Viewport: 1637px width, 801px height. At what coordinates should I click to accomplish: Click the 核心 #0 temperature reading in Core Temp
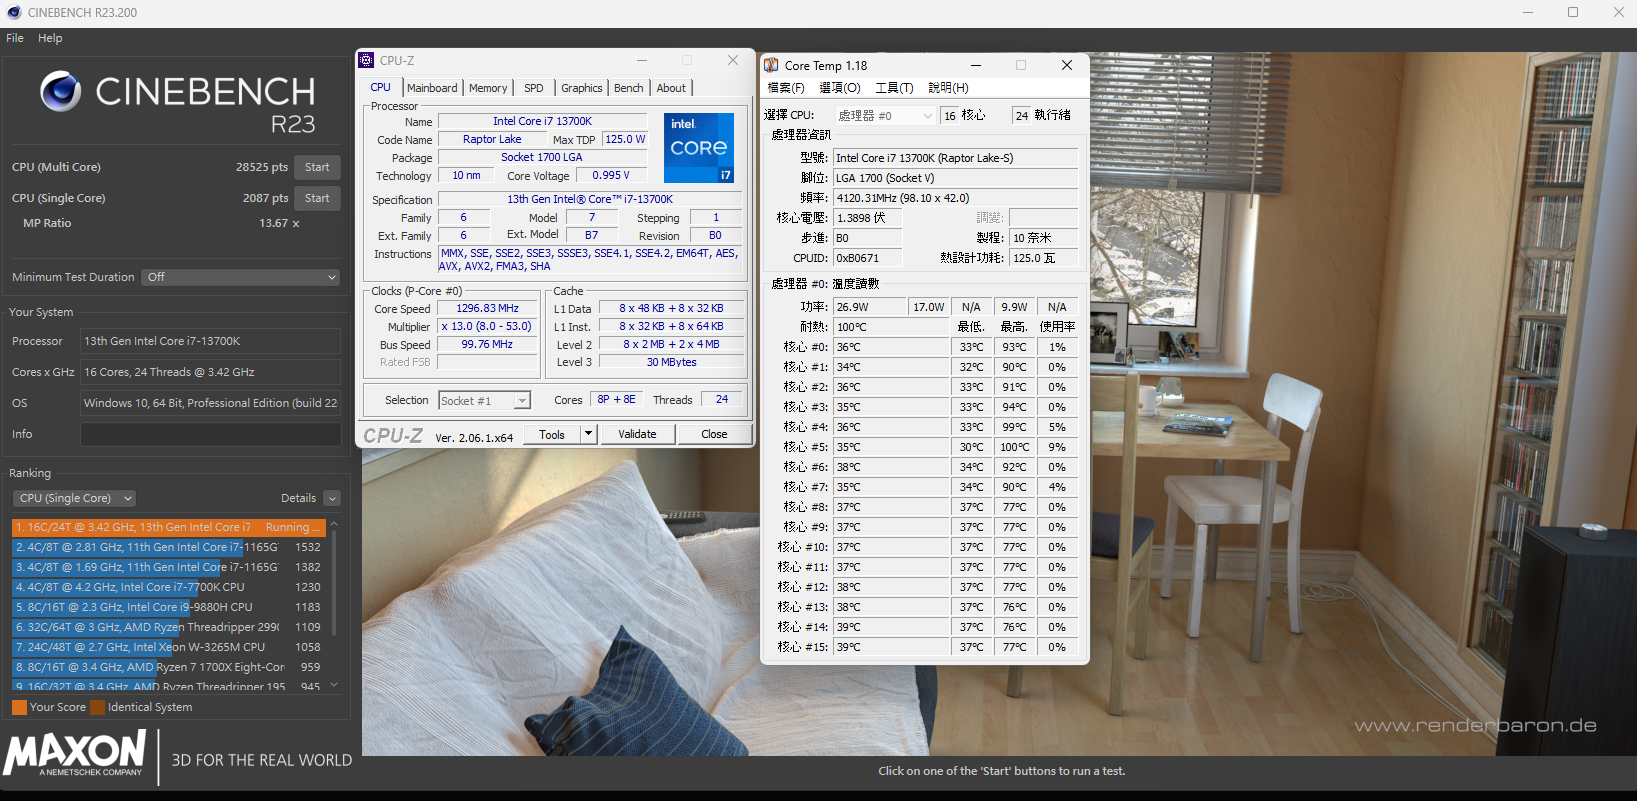(891, 347)
